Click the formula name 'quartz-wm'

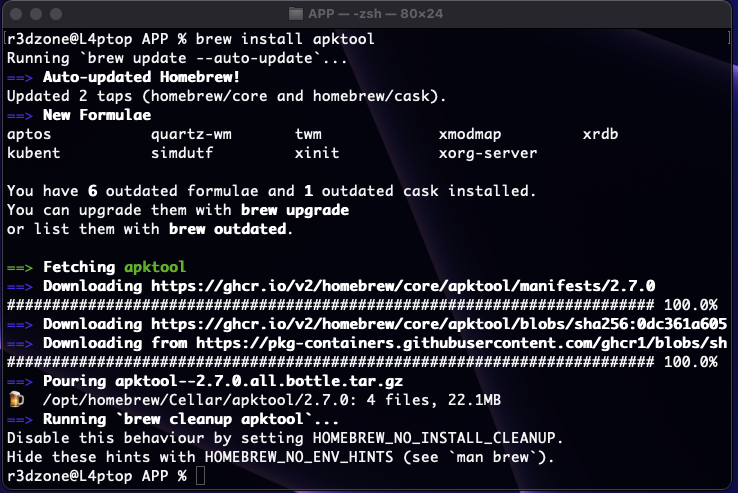[191, 134]
